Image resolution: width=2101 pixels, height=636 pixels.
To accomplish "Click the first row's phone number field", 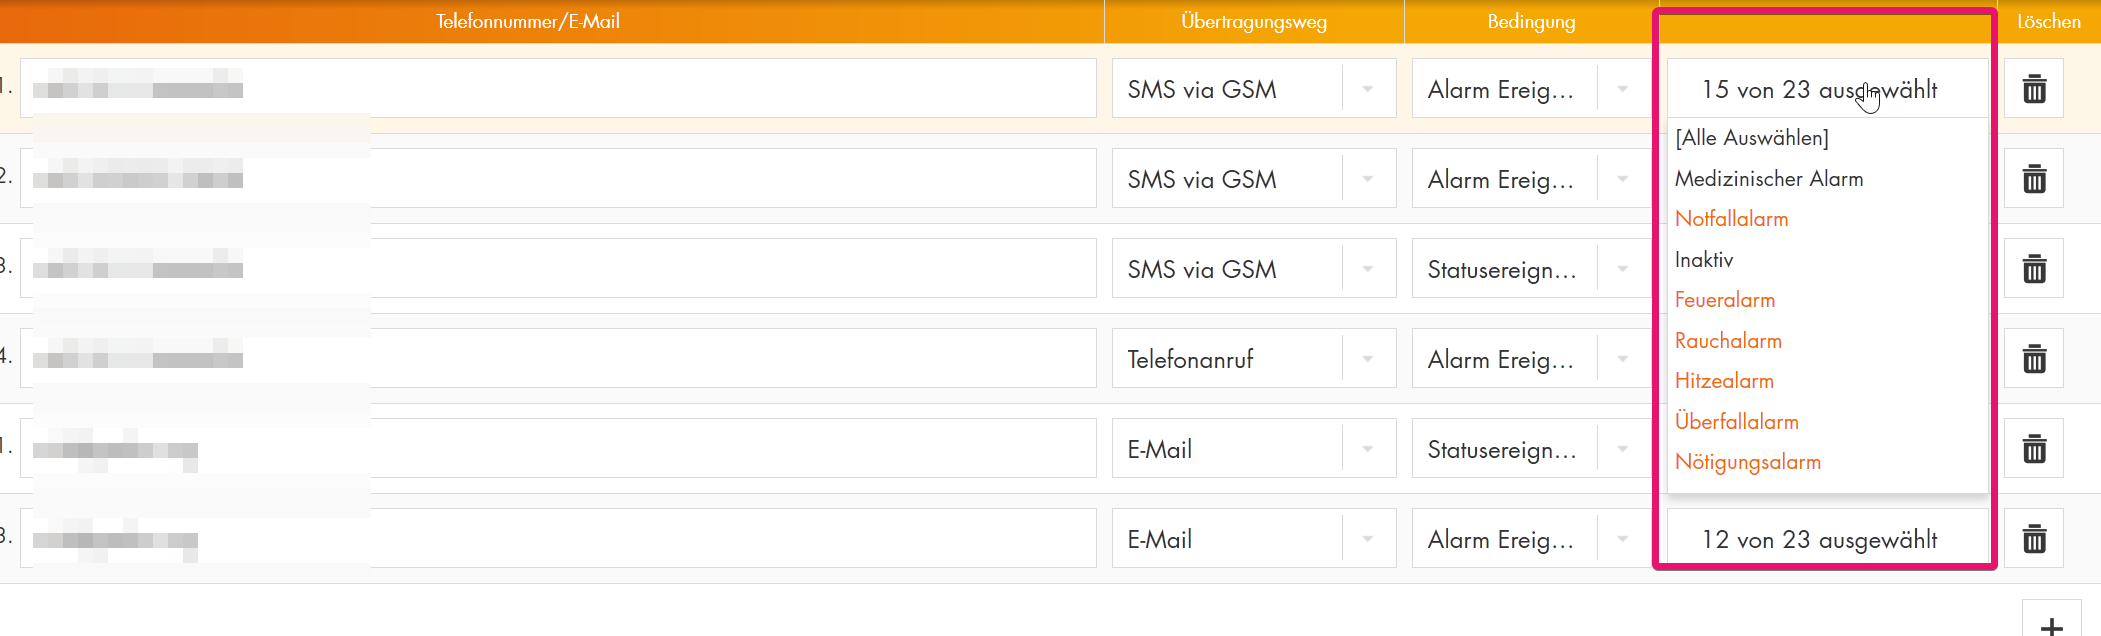I will click(x=558, y=89).
